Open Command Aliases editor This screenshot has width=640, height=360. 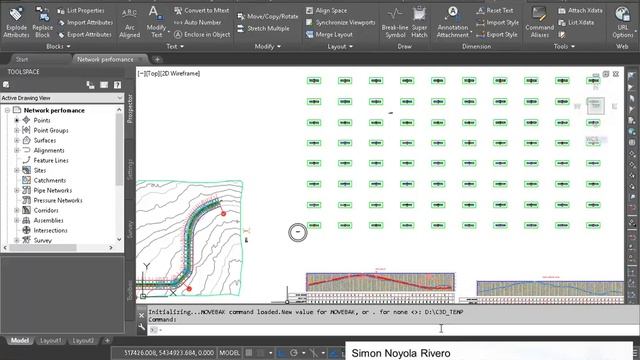coord(540,22)
